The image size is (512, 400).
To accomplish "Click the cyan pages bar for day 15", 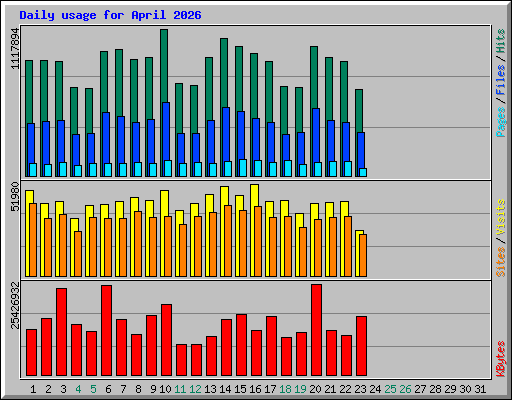I will pos(243,168).
